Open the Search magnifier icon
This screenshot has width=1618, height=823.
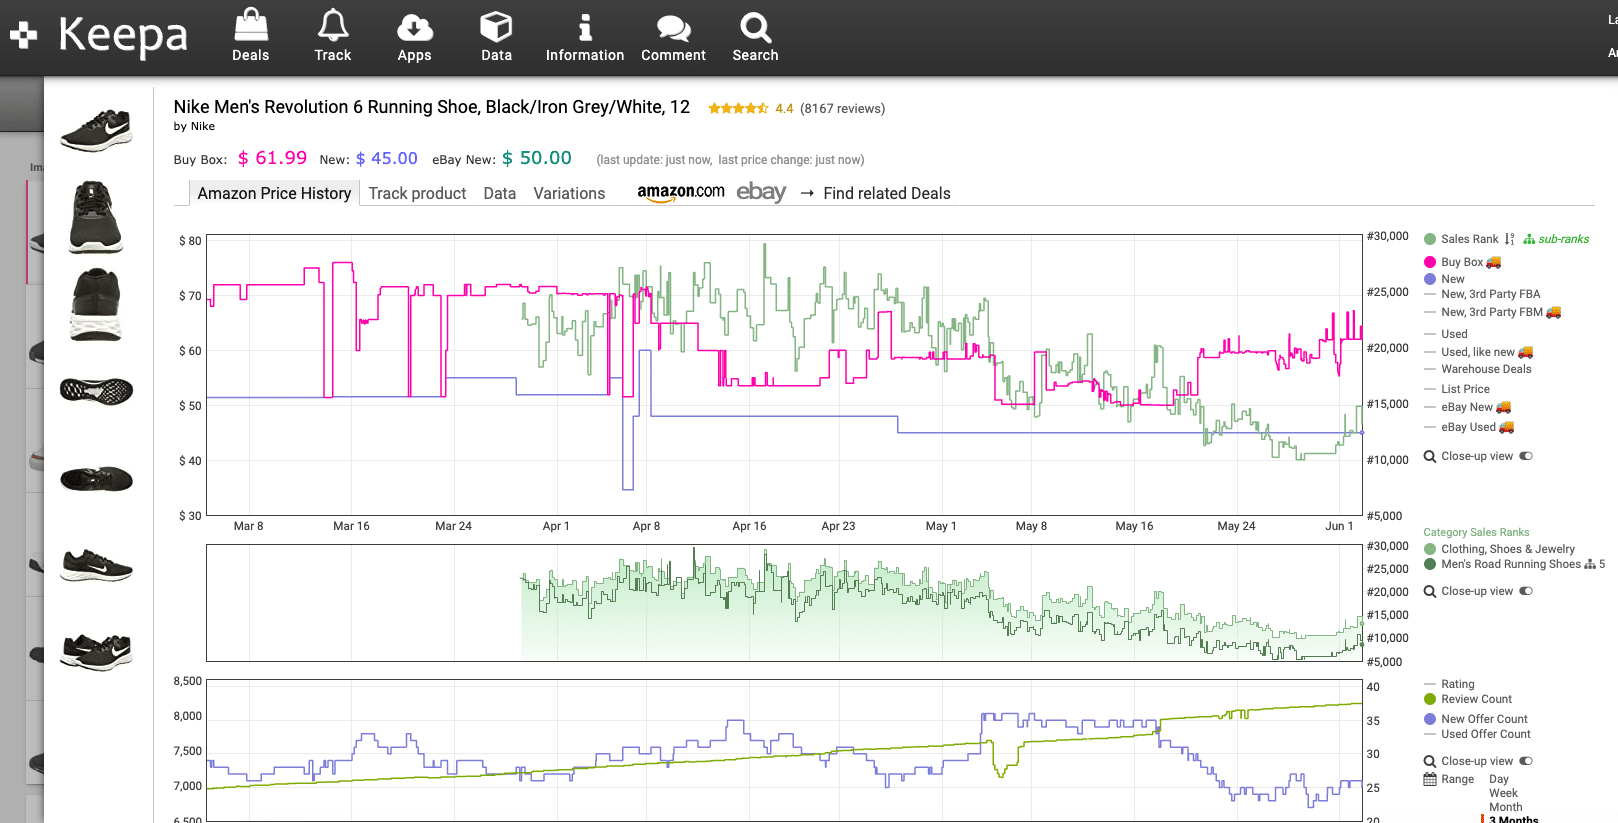click(755, 27)
